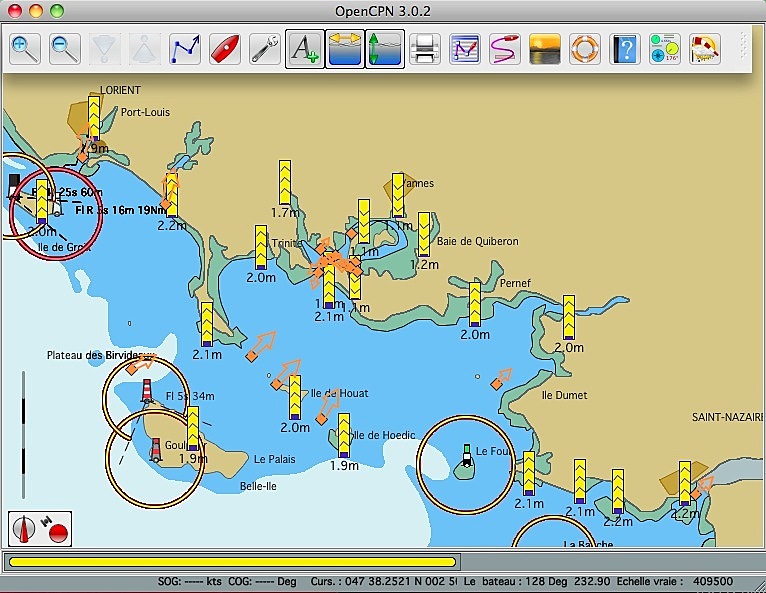Image resolution: width=766 pixels, height=593 pixels.
Task: Select the Fl 5s 34m striped lighthouse
Action: (x=147, y=391)
